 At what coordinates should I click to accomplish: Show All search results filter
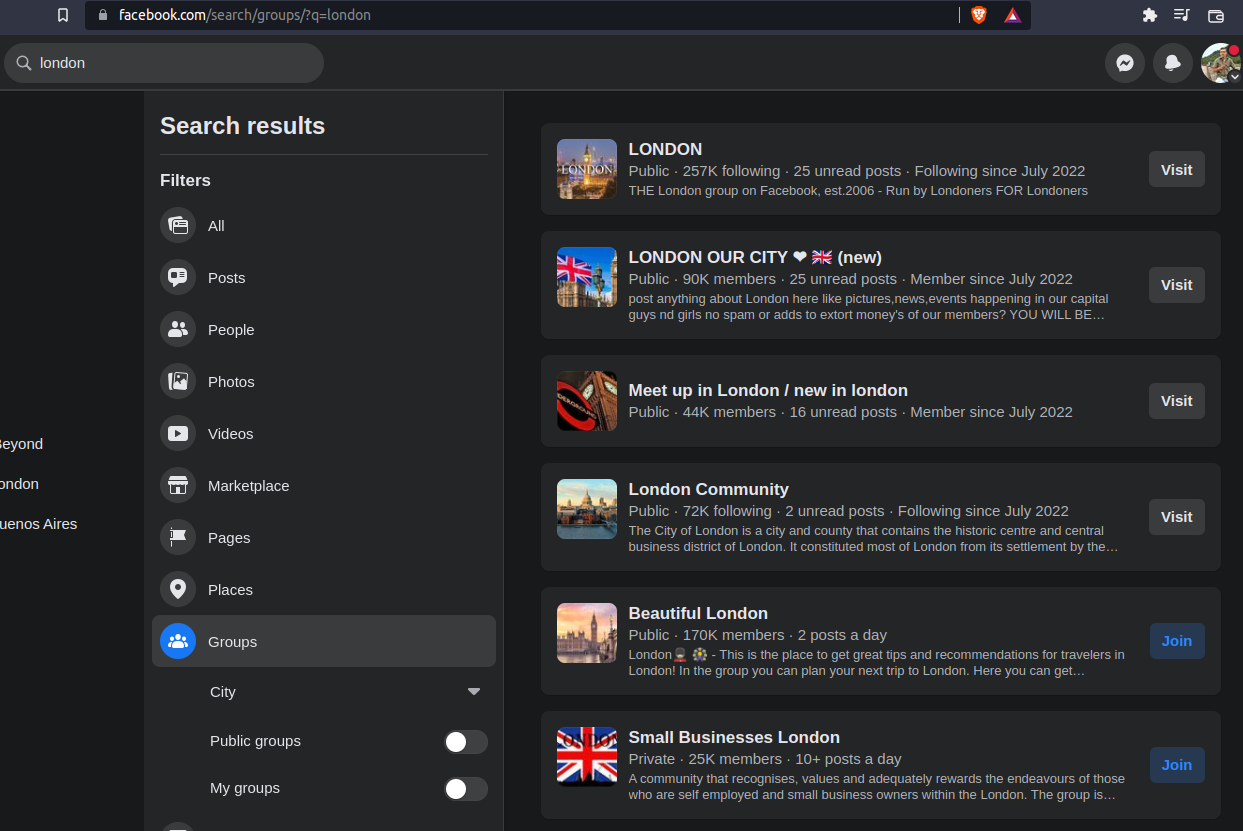point(324,226)
